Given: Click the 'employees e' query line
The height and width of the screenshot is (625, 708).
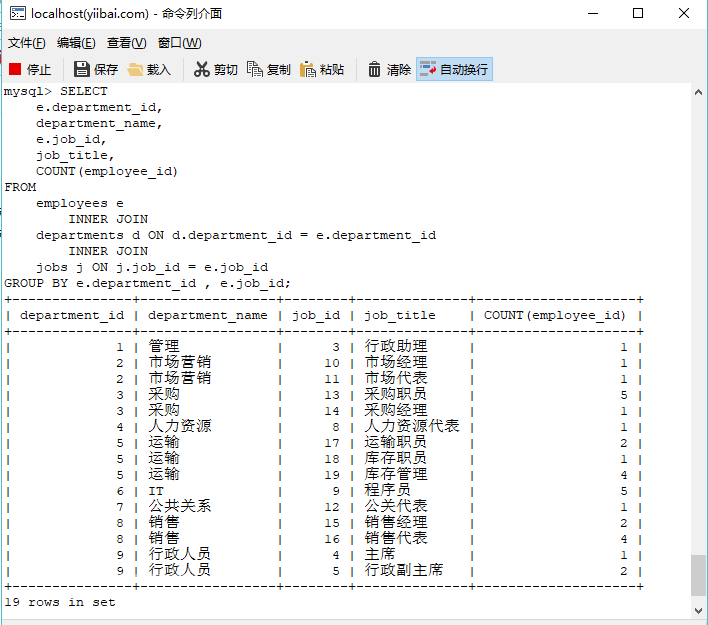Looking at the screenshot, I should 80,204.
